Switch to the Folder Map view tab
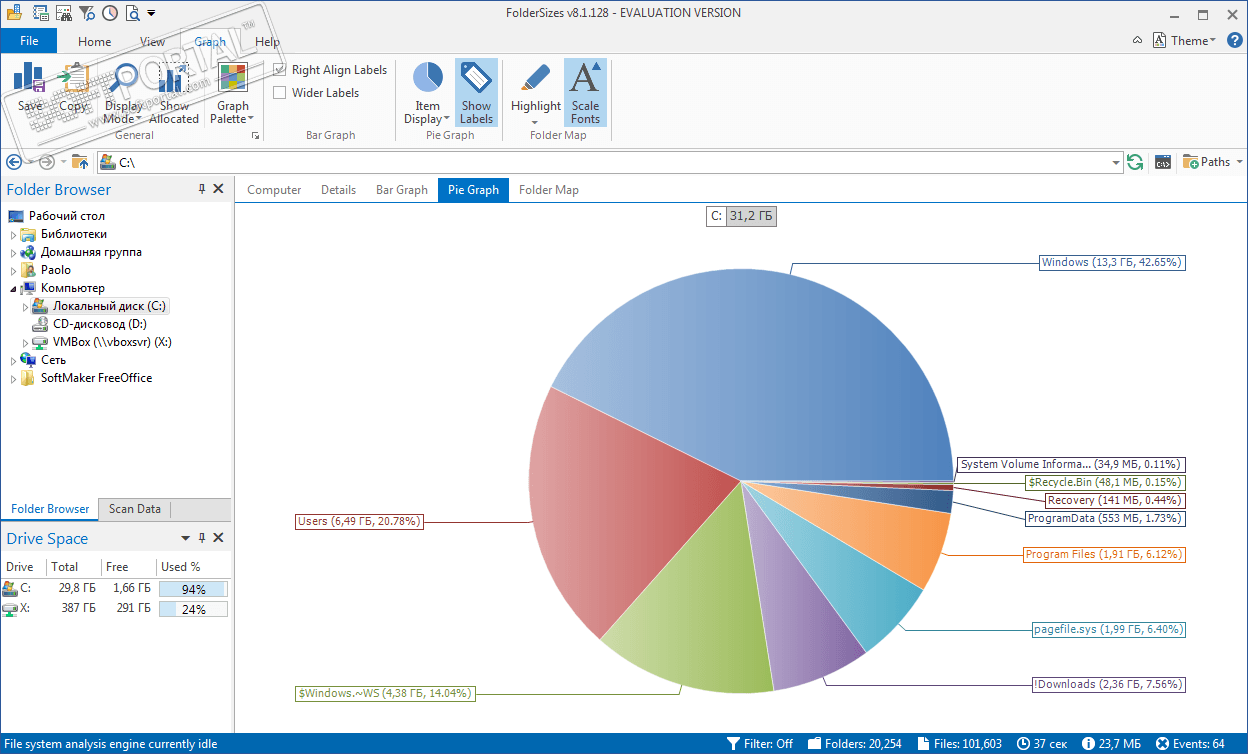 [x=549, y=190]
